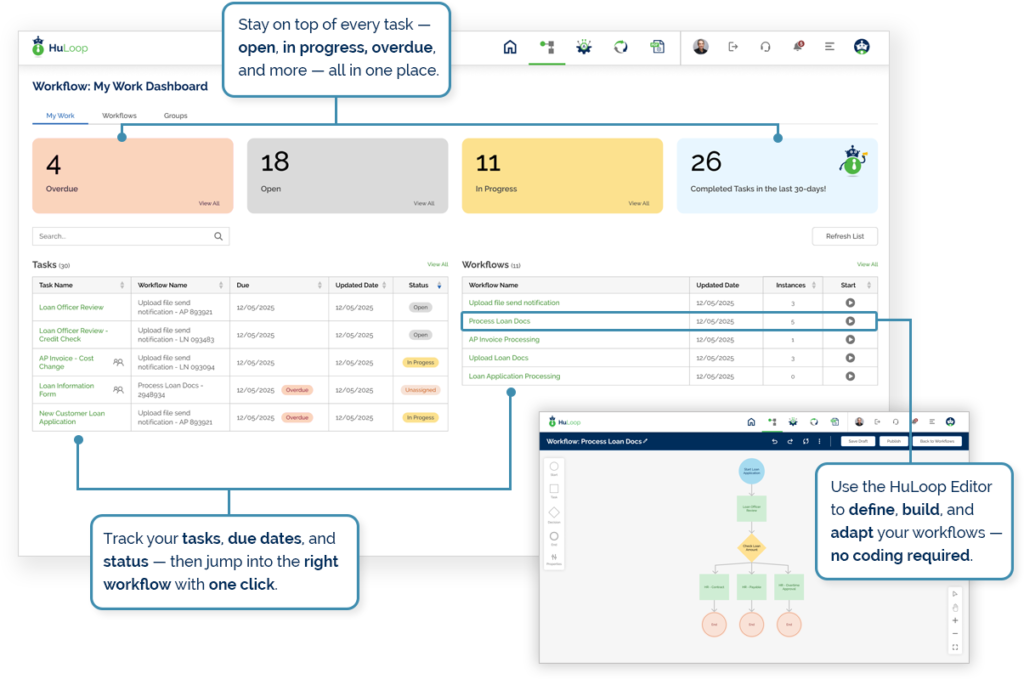Select the Home icon in the navigation bar
Image resolution: width=1024 pixels, height=679 pixels.
pyautogui.click(x=510, y=46)
